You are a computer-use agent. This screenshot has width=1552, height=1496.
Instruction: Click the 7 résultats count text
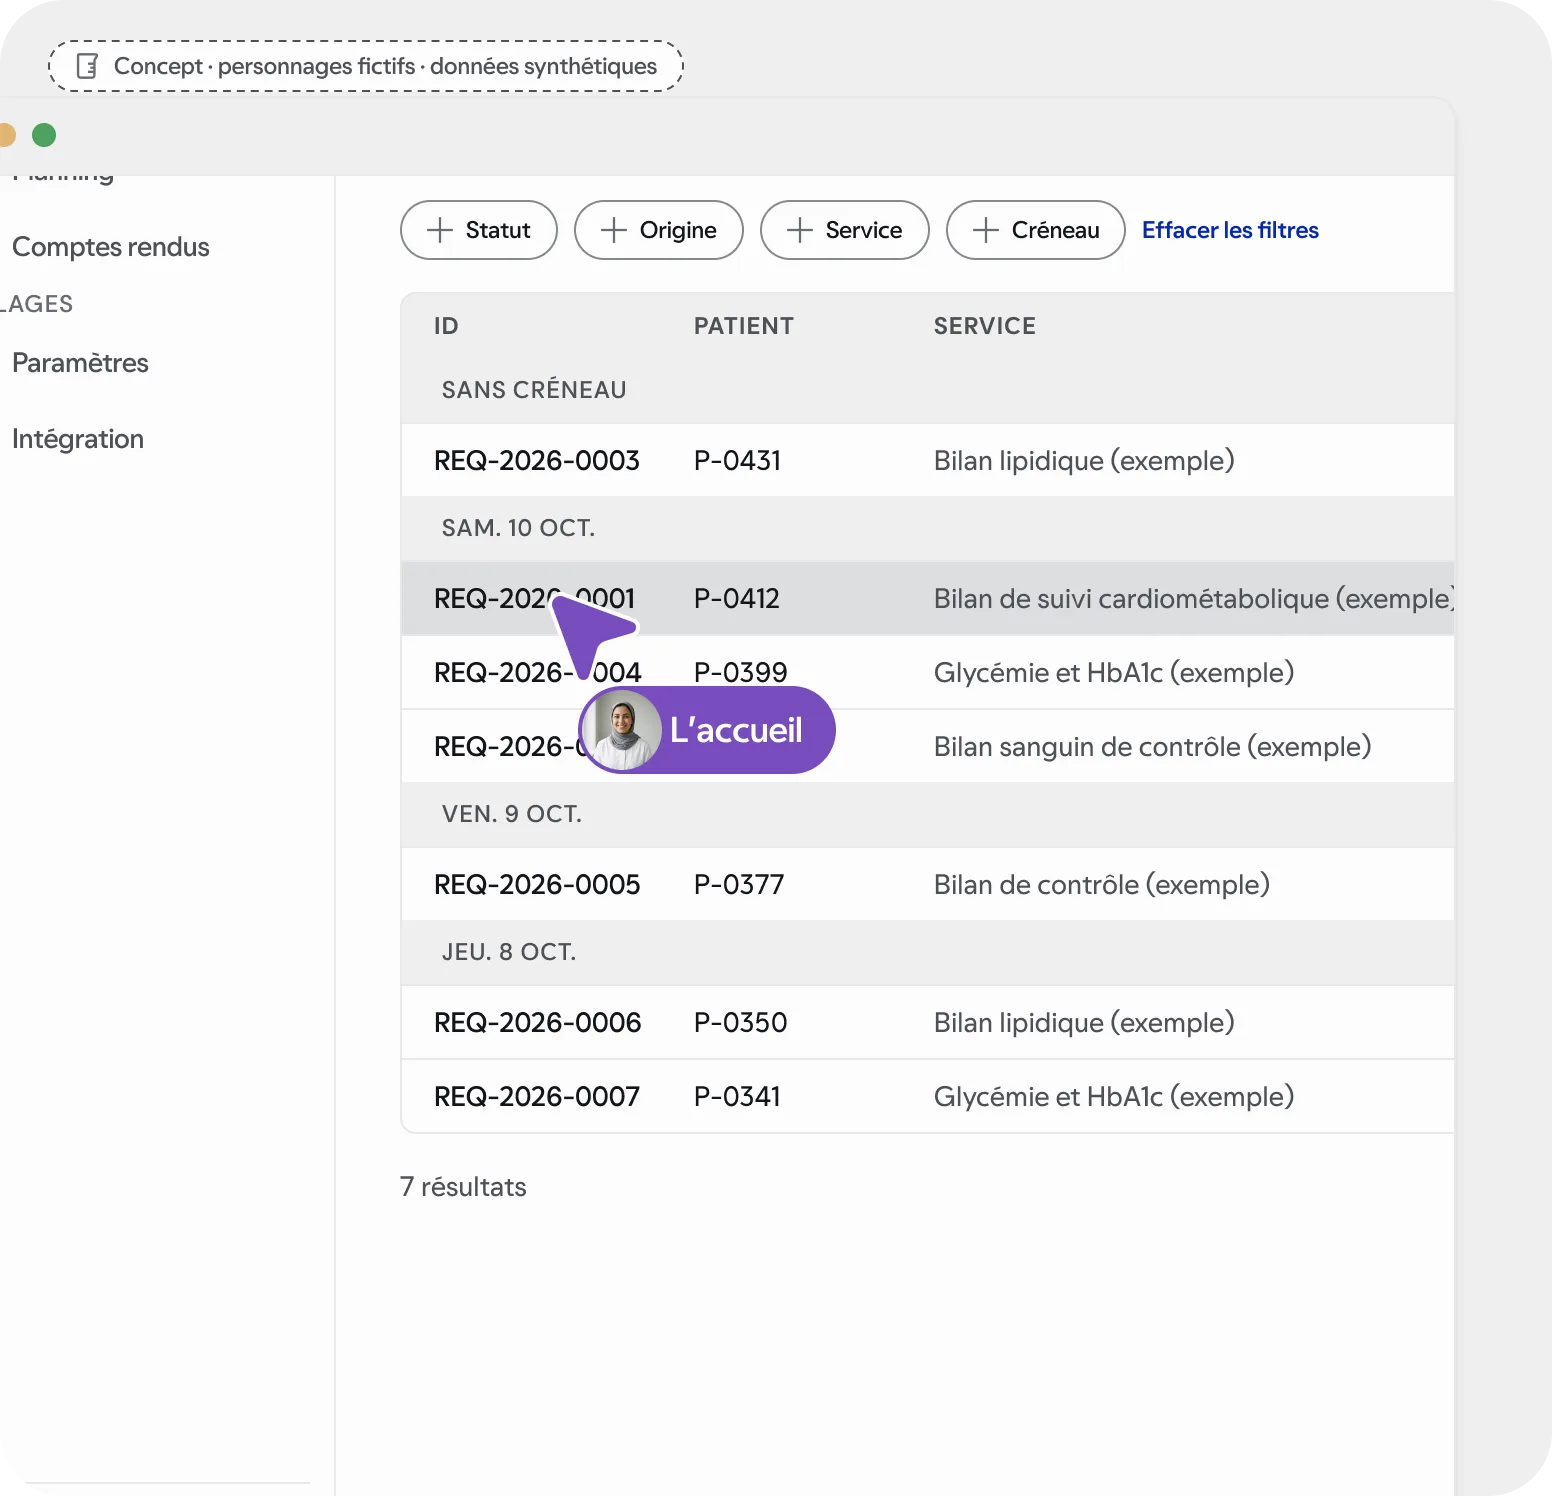463,1187
